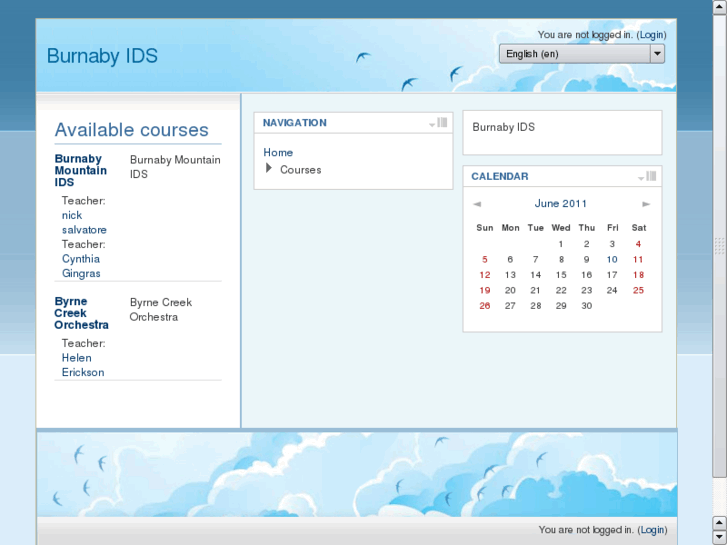Go to next month in calendar
Screen dimensions: 727x545
click(x=646, y=204)
